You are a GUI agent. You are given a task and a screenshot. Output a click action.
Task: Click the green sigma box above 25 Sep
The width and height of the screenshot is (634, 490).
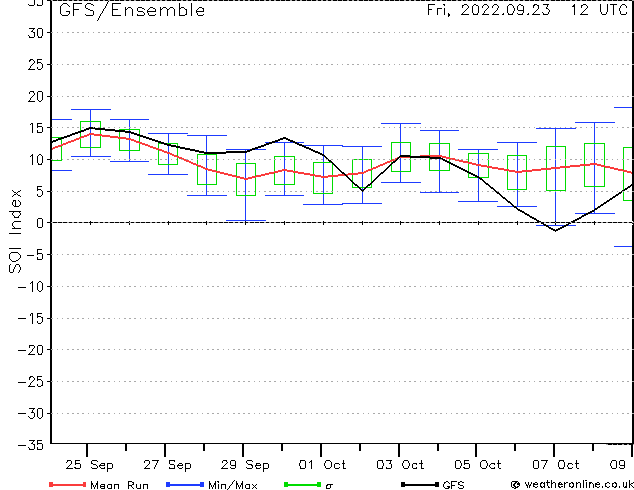(90, 134)
